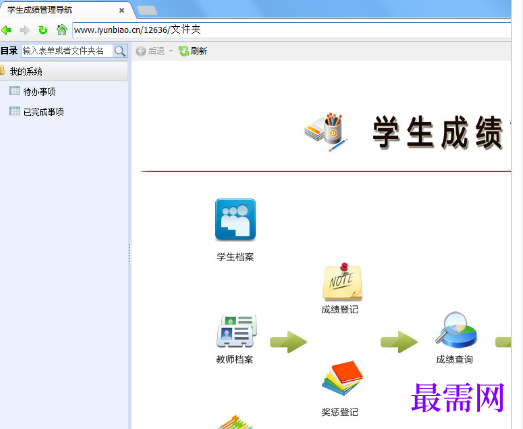523x429 pixels.
Task: Click the browser forward arrow
Action: pos(25,30)
